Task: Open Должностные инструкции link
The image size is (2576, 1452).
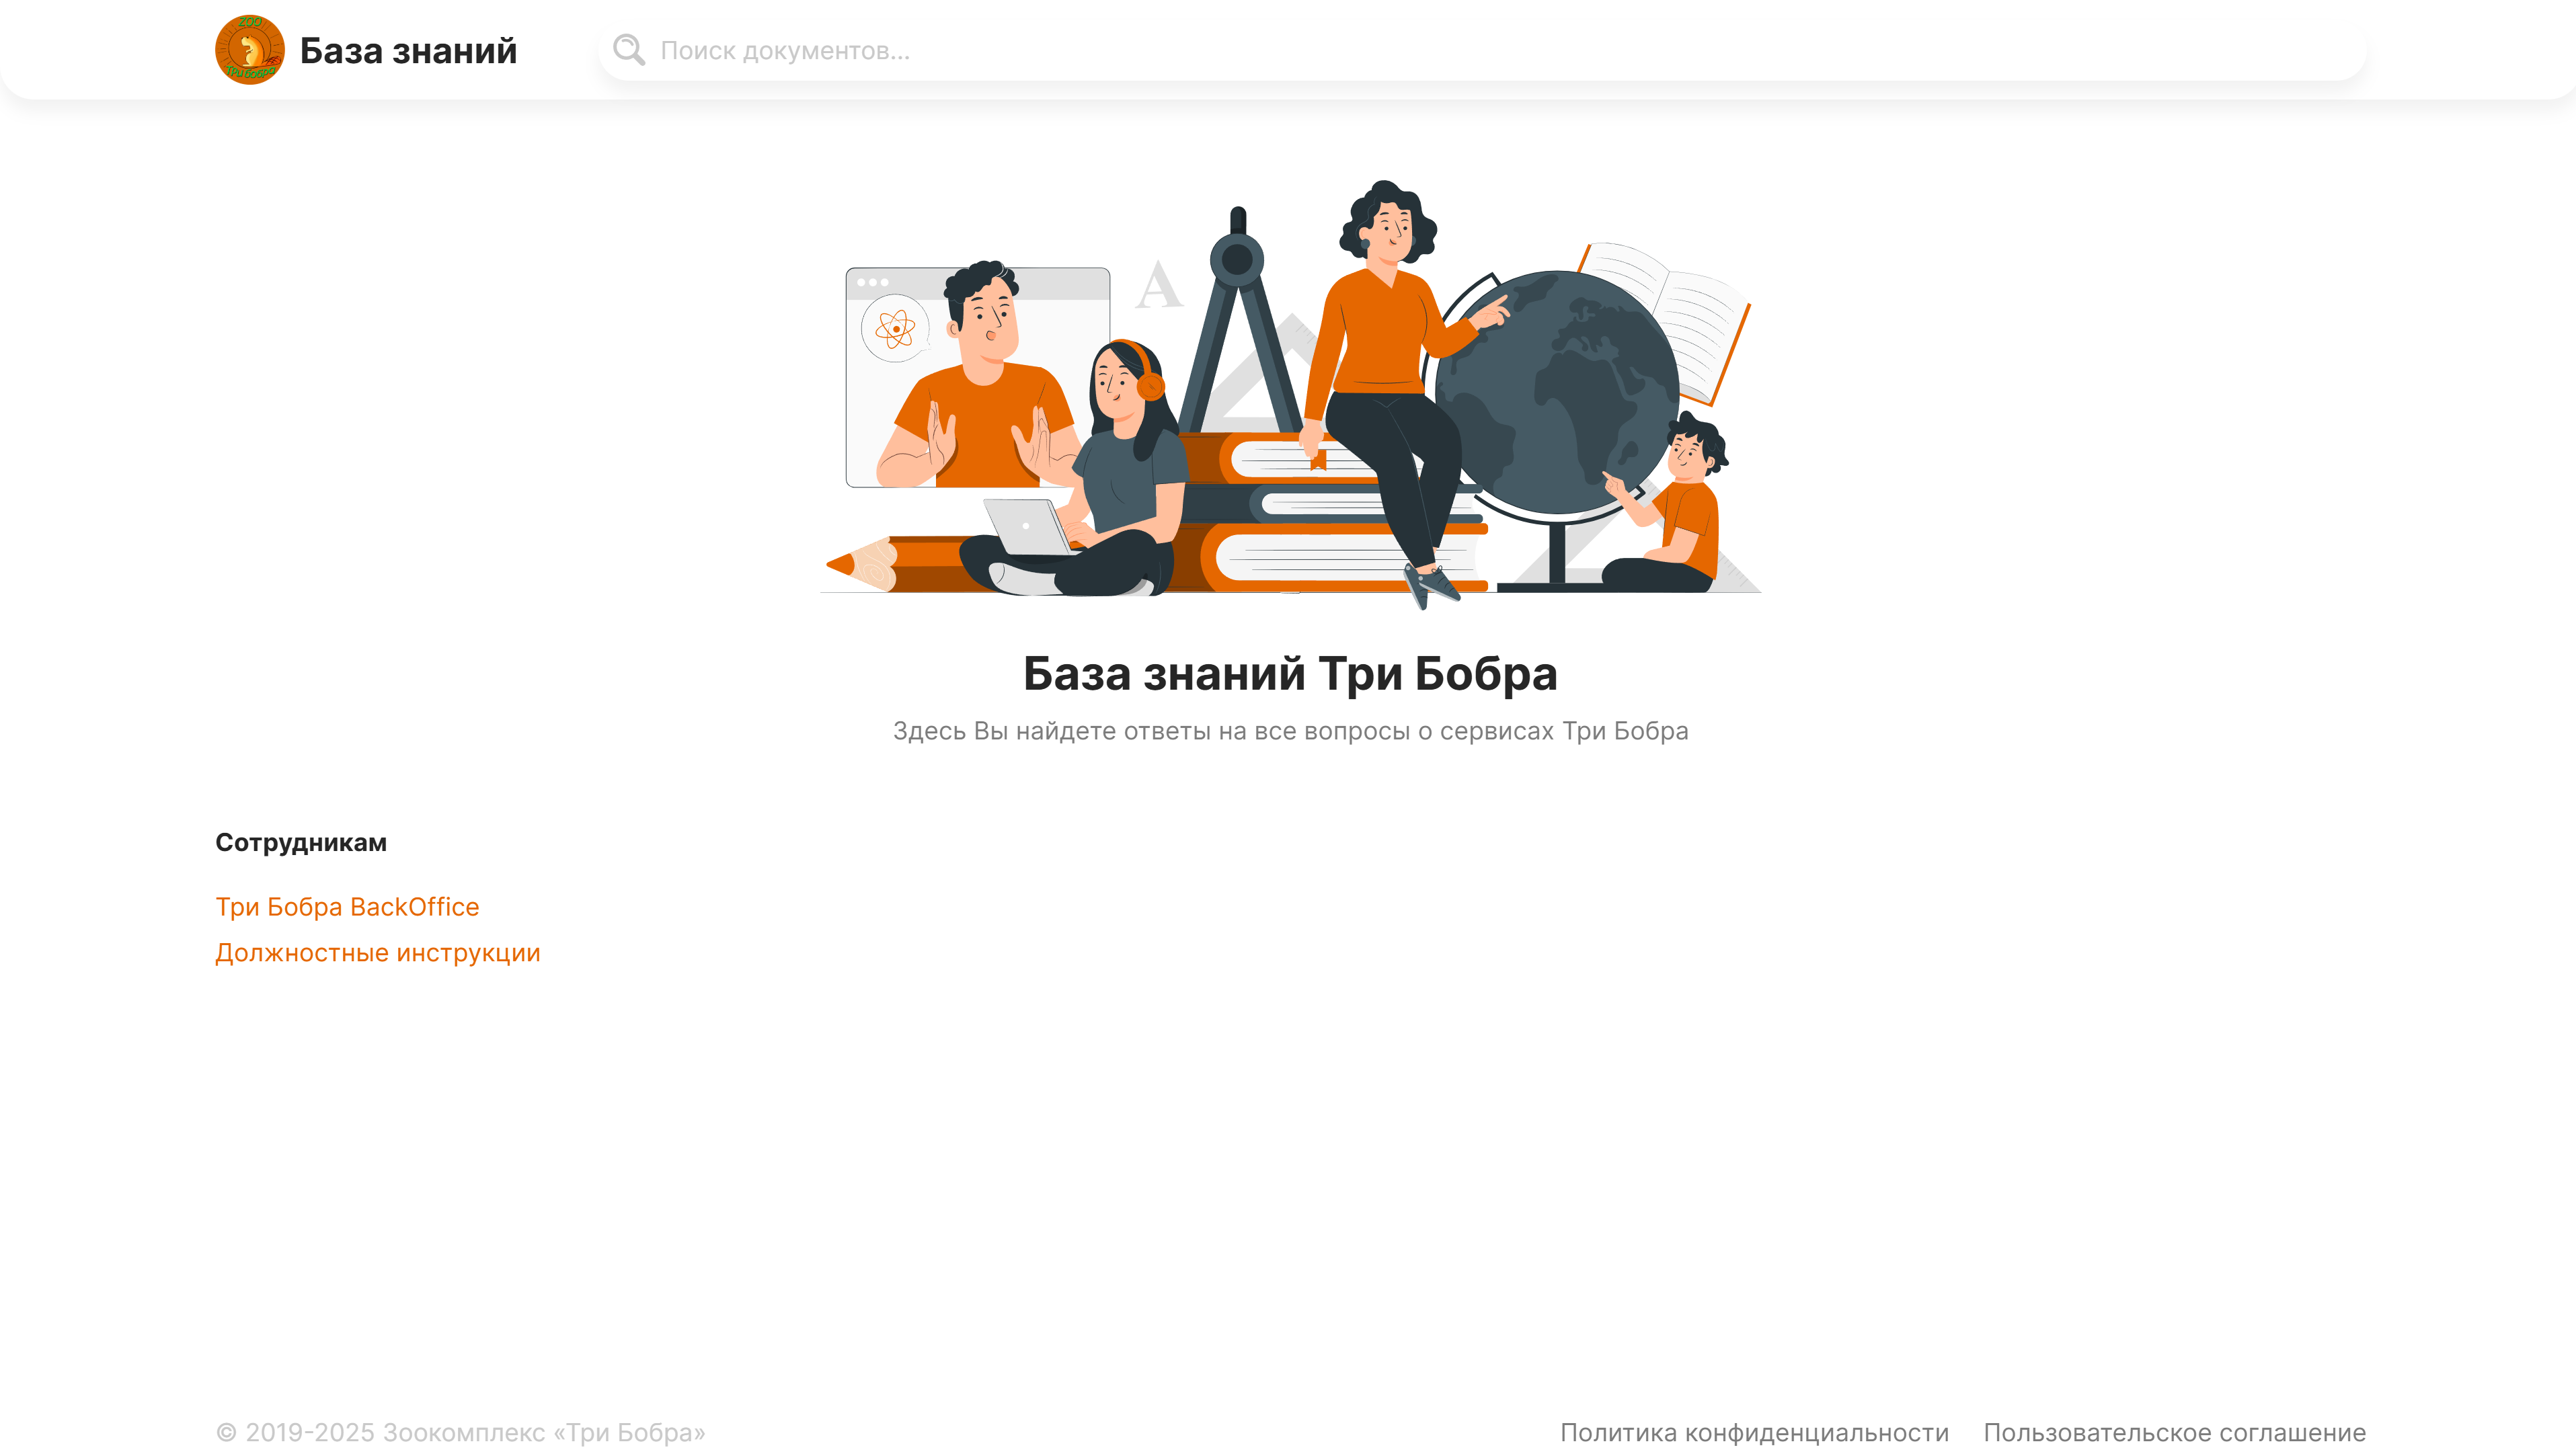Action: click(377, 952)
